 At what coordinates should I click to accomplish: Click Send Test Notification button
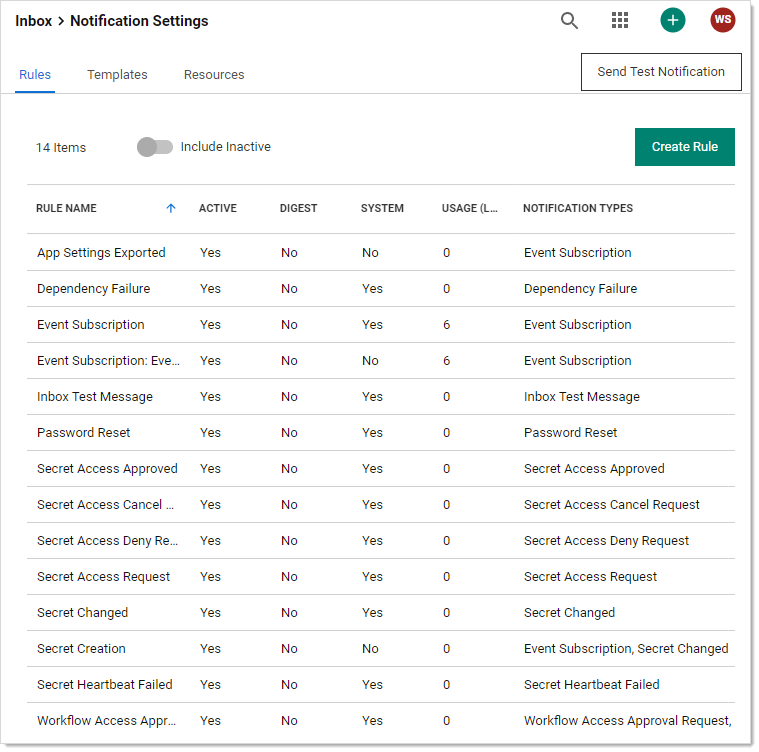[661, 72]
